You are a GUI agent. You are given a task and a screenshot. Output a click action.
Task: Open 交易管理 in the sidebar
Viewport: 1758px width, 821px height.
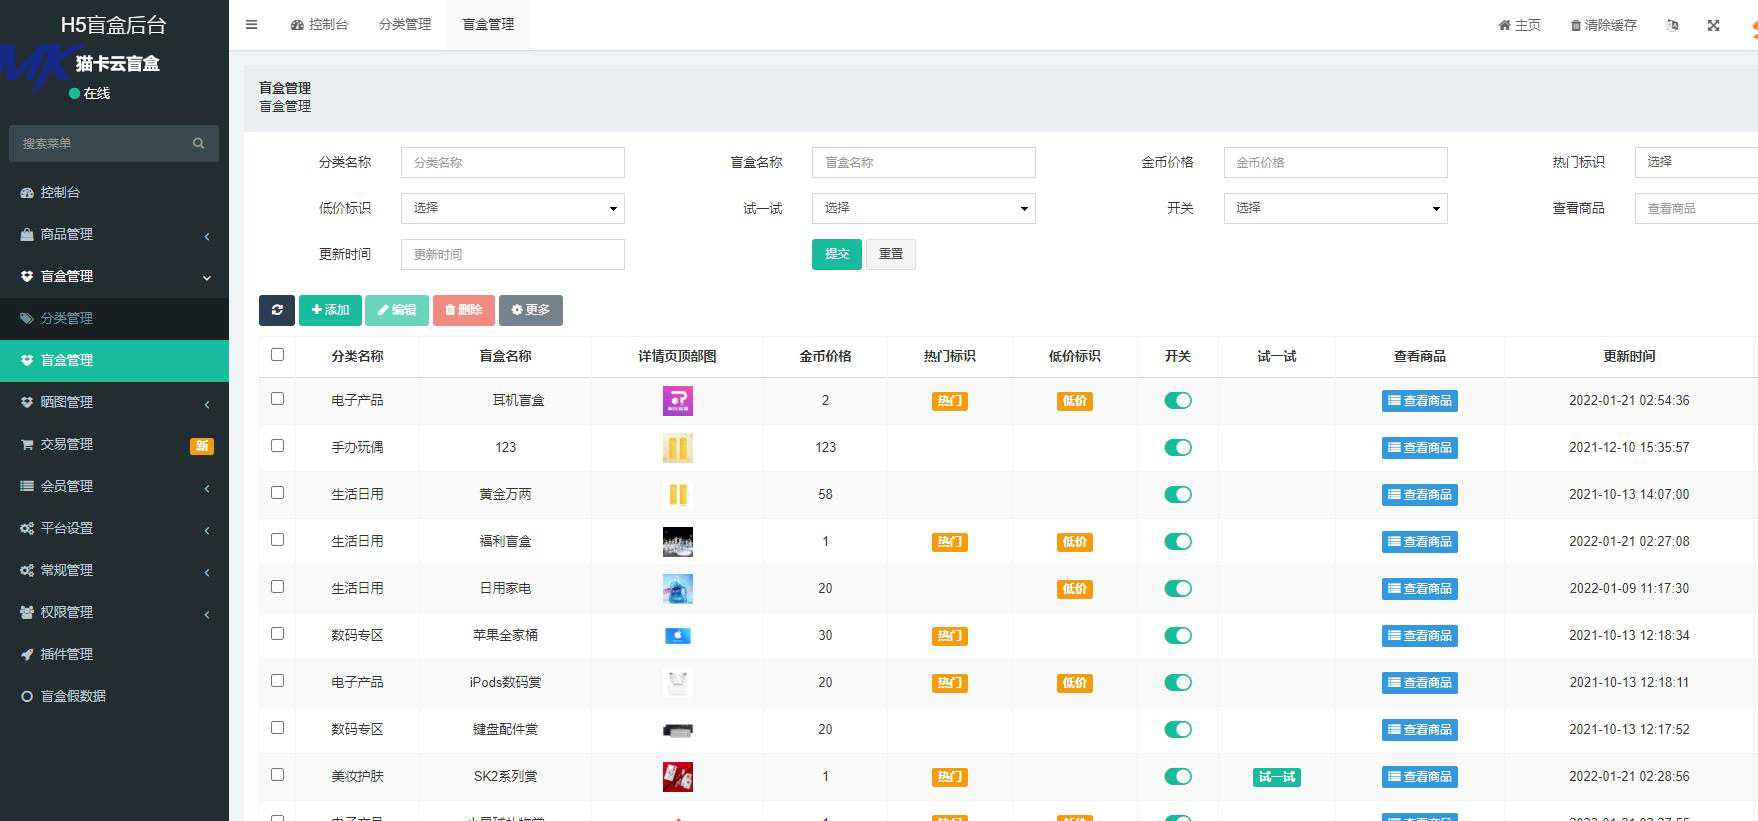pyautogui.click(x=114, y=444)
